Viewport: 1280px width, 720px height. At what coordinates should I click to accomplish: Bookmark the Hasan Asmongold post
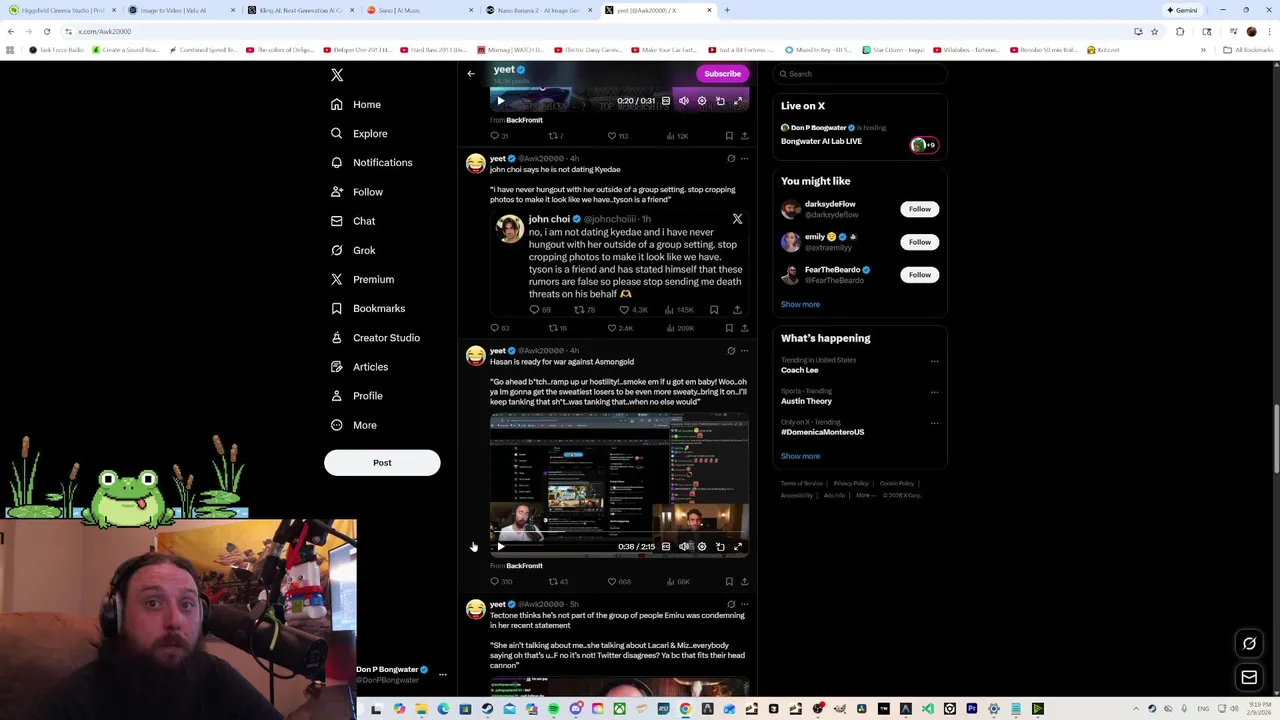[729, 581]
